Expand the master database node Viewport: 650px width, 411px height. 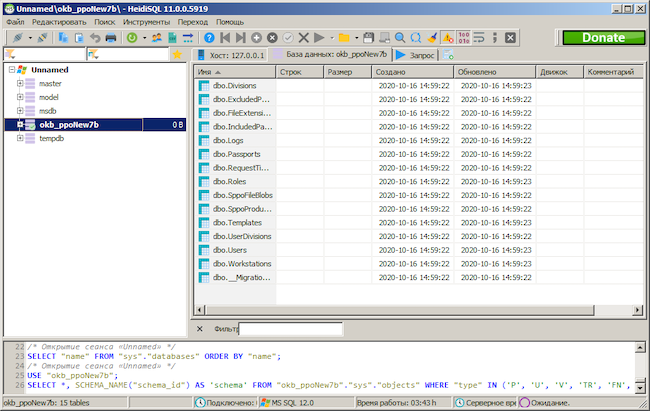[20, 84]
